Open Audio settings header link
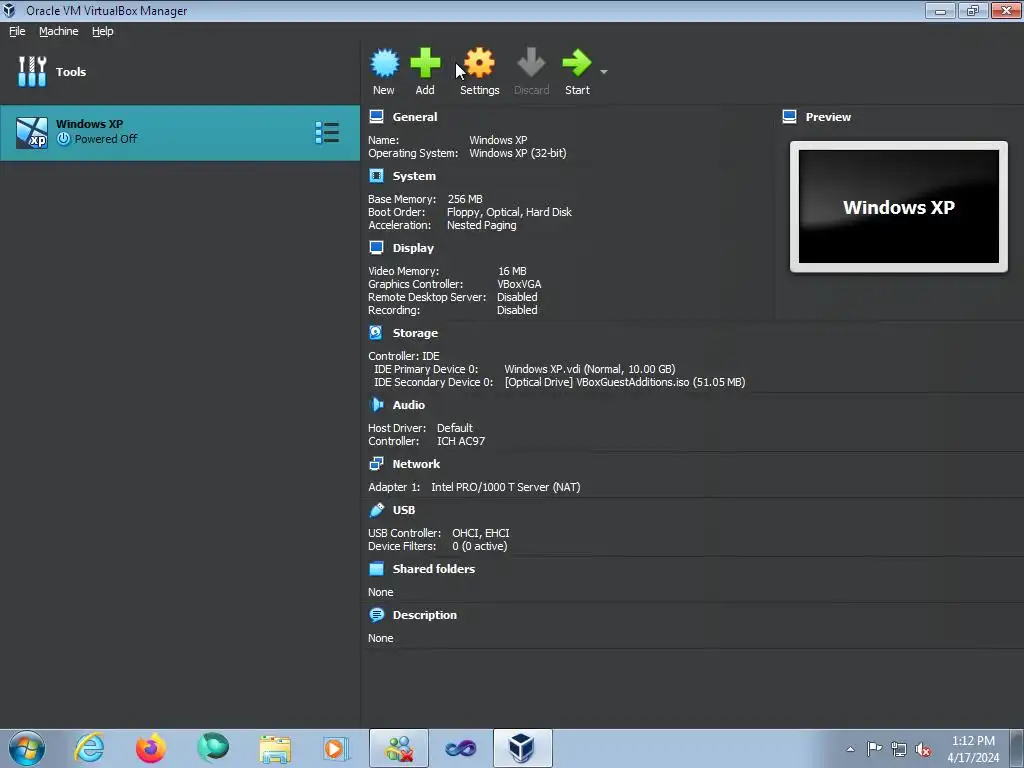 tap(408, 405)
